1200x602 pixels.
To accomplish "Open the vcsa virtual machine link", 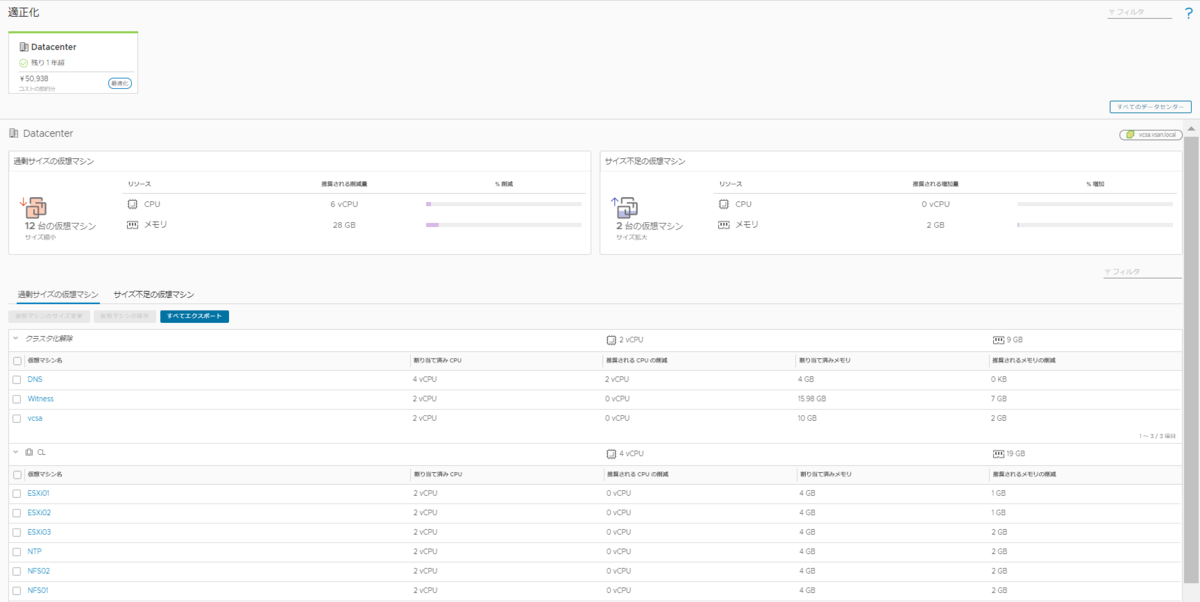I will (x=35, y=418).
